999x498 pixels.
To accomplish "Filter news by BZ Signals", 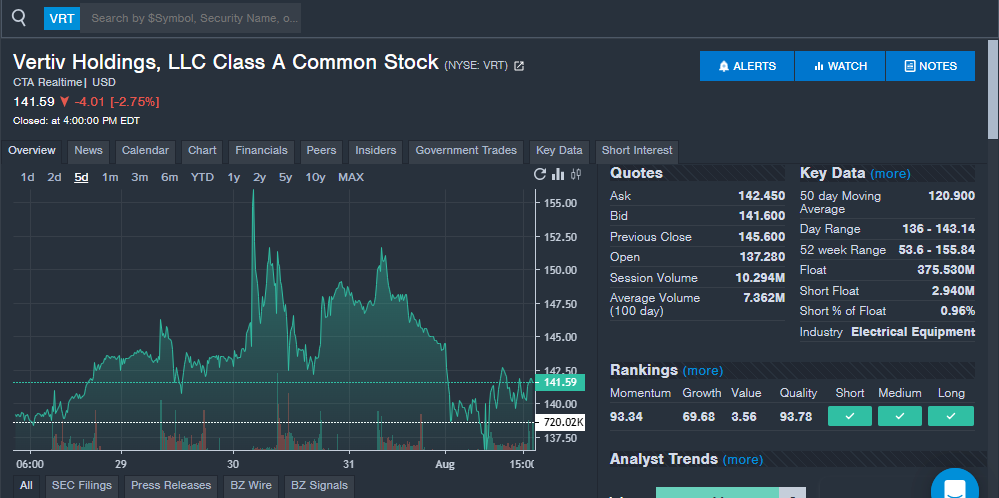I will pyautogui.click(x=319, y=486).
